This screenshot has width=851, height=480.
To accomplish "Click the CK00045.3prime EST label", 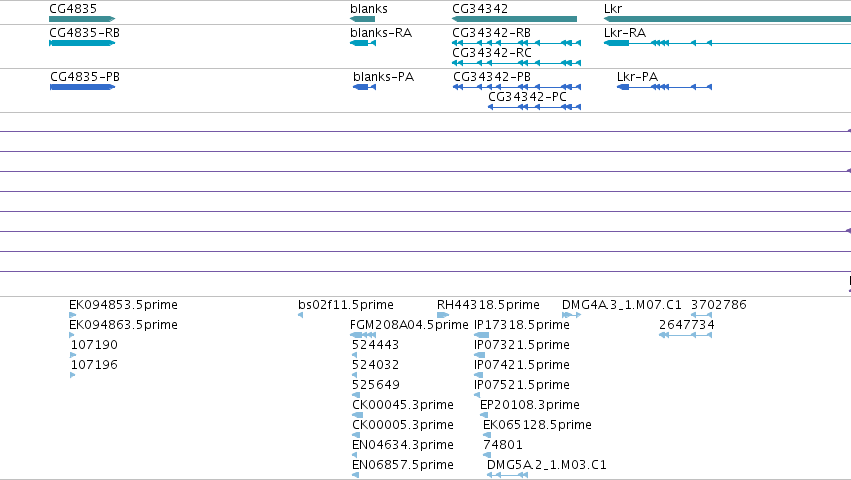I will pyautogui.click(x=403, y=405).
